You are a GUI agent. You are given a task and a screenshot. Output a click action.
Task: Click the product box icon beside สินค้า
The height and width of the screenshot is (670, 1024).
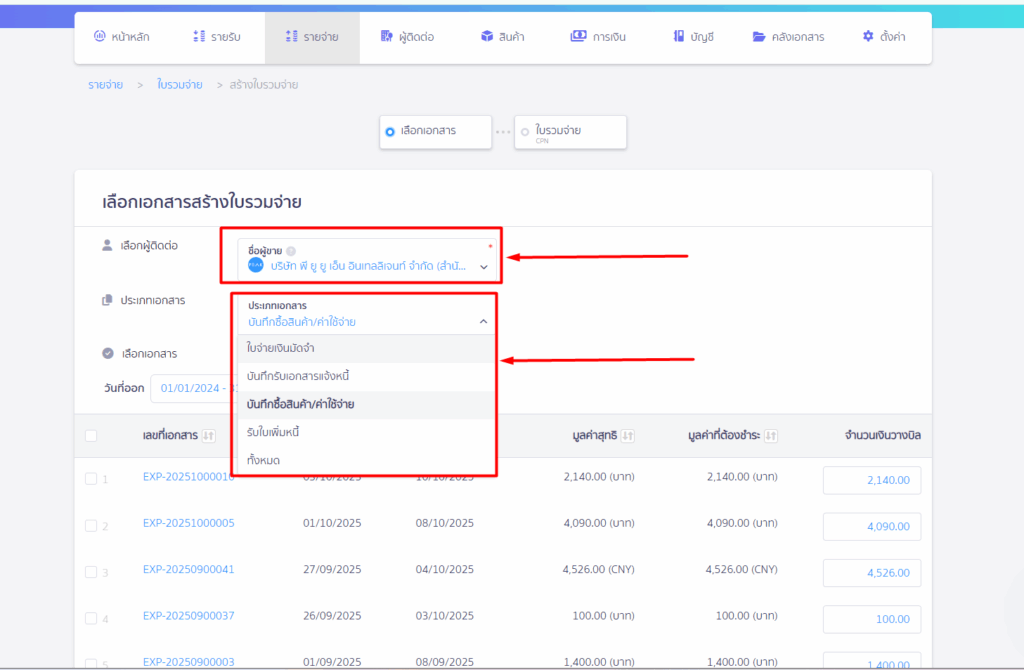pos(486,37)
